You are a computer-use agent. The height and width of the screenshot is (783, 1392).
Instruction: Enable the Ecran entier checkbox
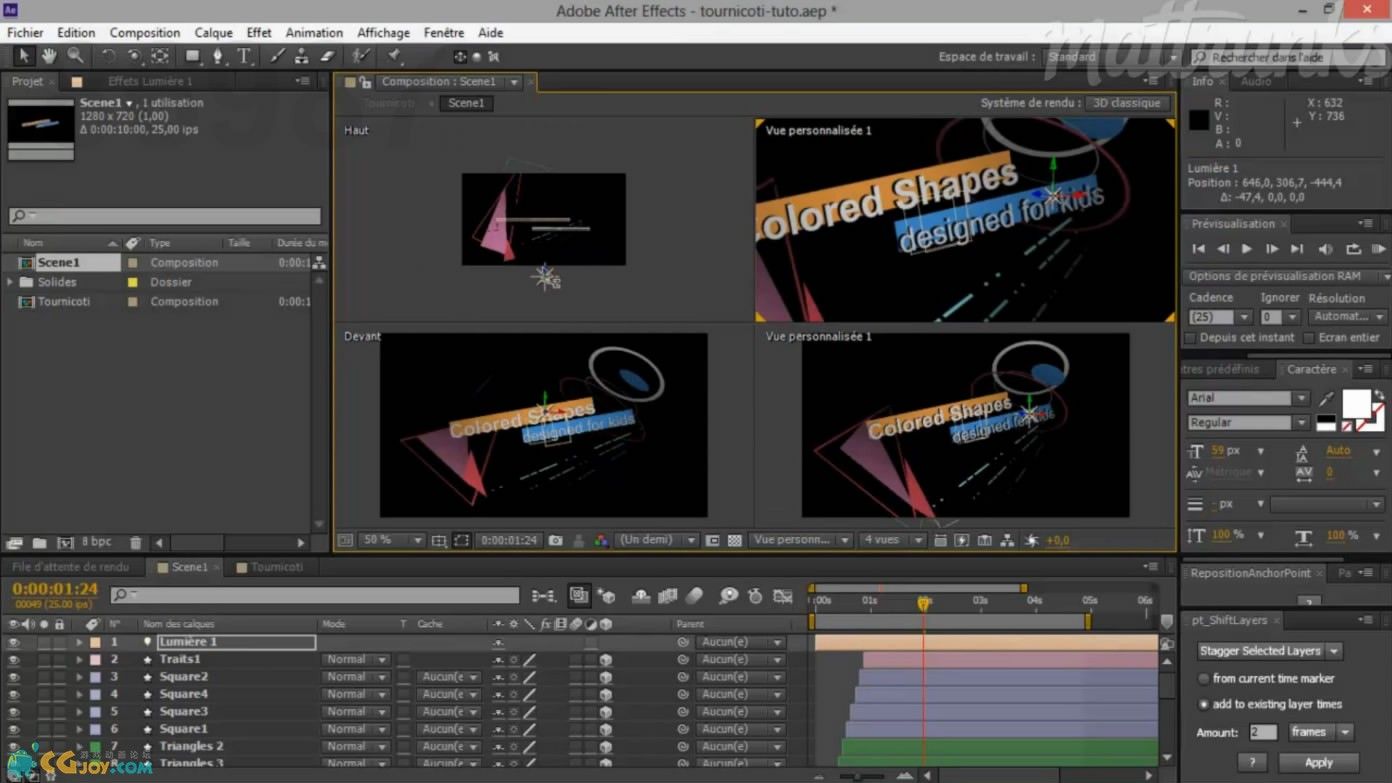[1309, 338]
